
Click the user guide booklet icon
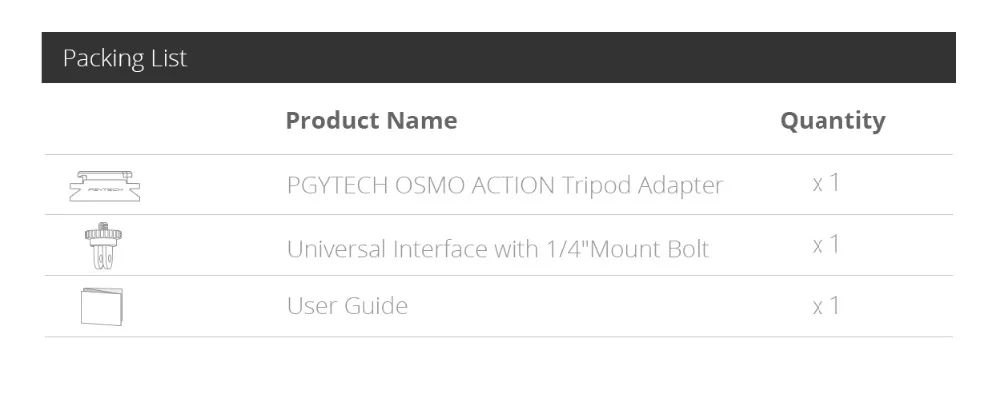tap(103, 306)
